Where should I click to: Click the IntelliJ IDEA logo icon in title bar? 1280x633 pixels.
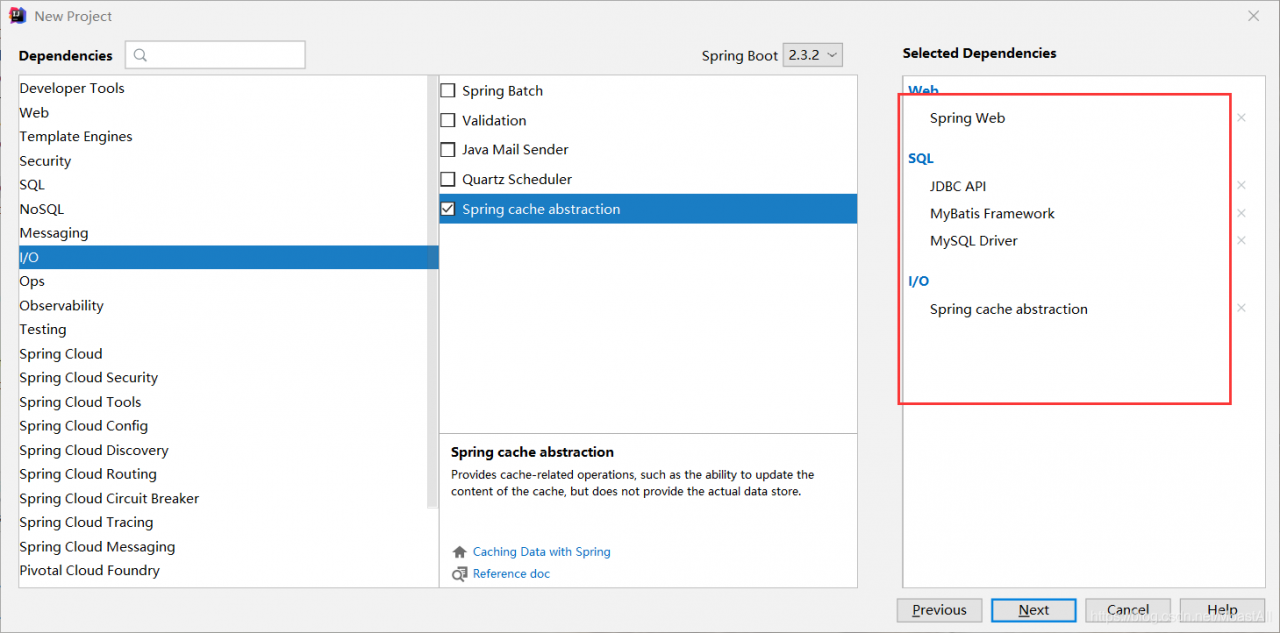point(18,16)
